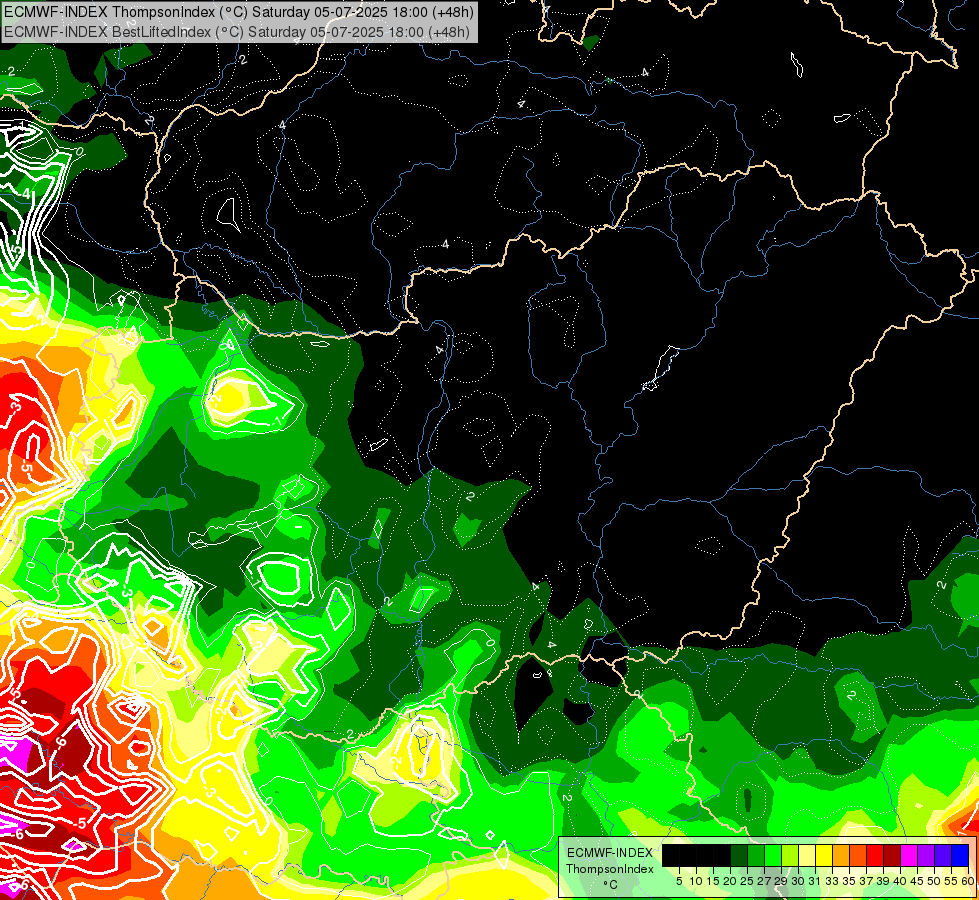
Task: Pick the magenta 40–45 legend swatch
Action: click(909, 855)
